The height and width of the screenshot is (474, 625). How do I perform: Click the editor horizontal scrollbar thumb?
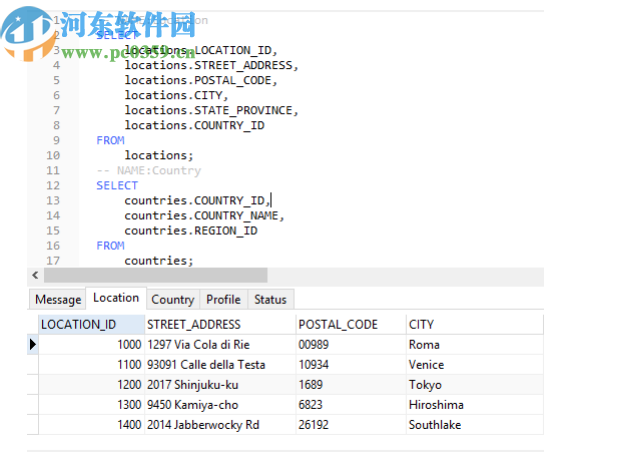[155, 275]
